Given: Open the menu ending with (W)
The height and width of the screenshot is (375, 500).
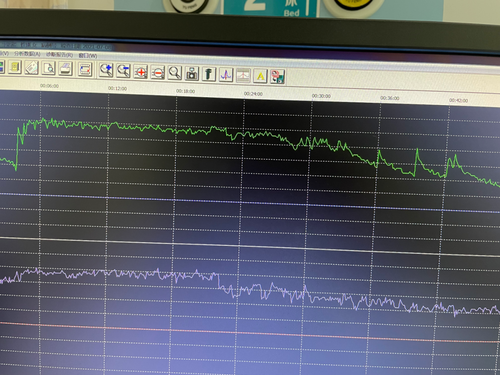Looking at the screenshot, I should click(88, 55).
